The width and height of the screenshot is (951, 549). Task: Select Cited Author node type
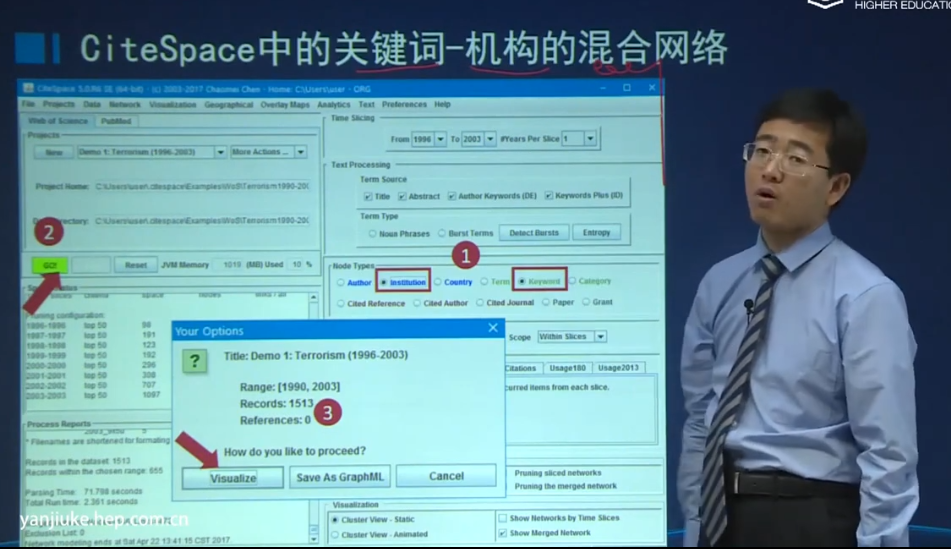417,303
